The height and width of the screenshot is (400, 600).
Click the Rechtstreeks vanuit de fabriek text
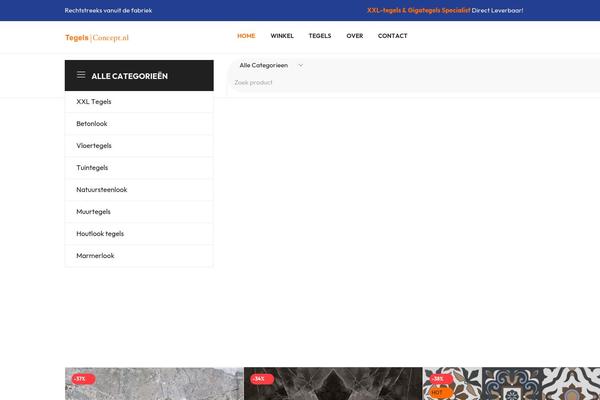(x=108, y=10)
